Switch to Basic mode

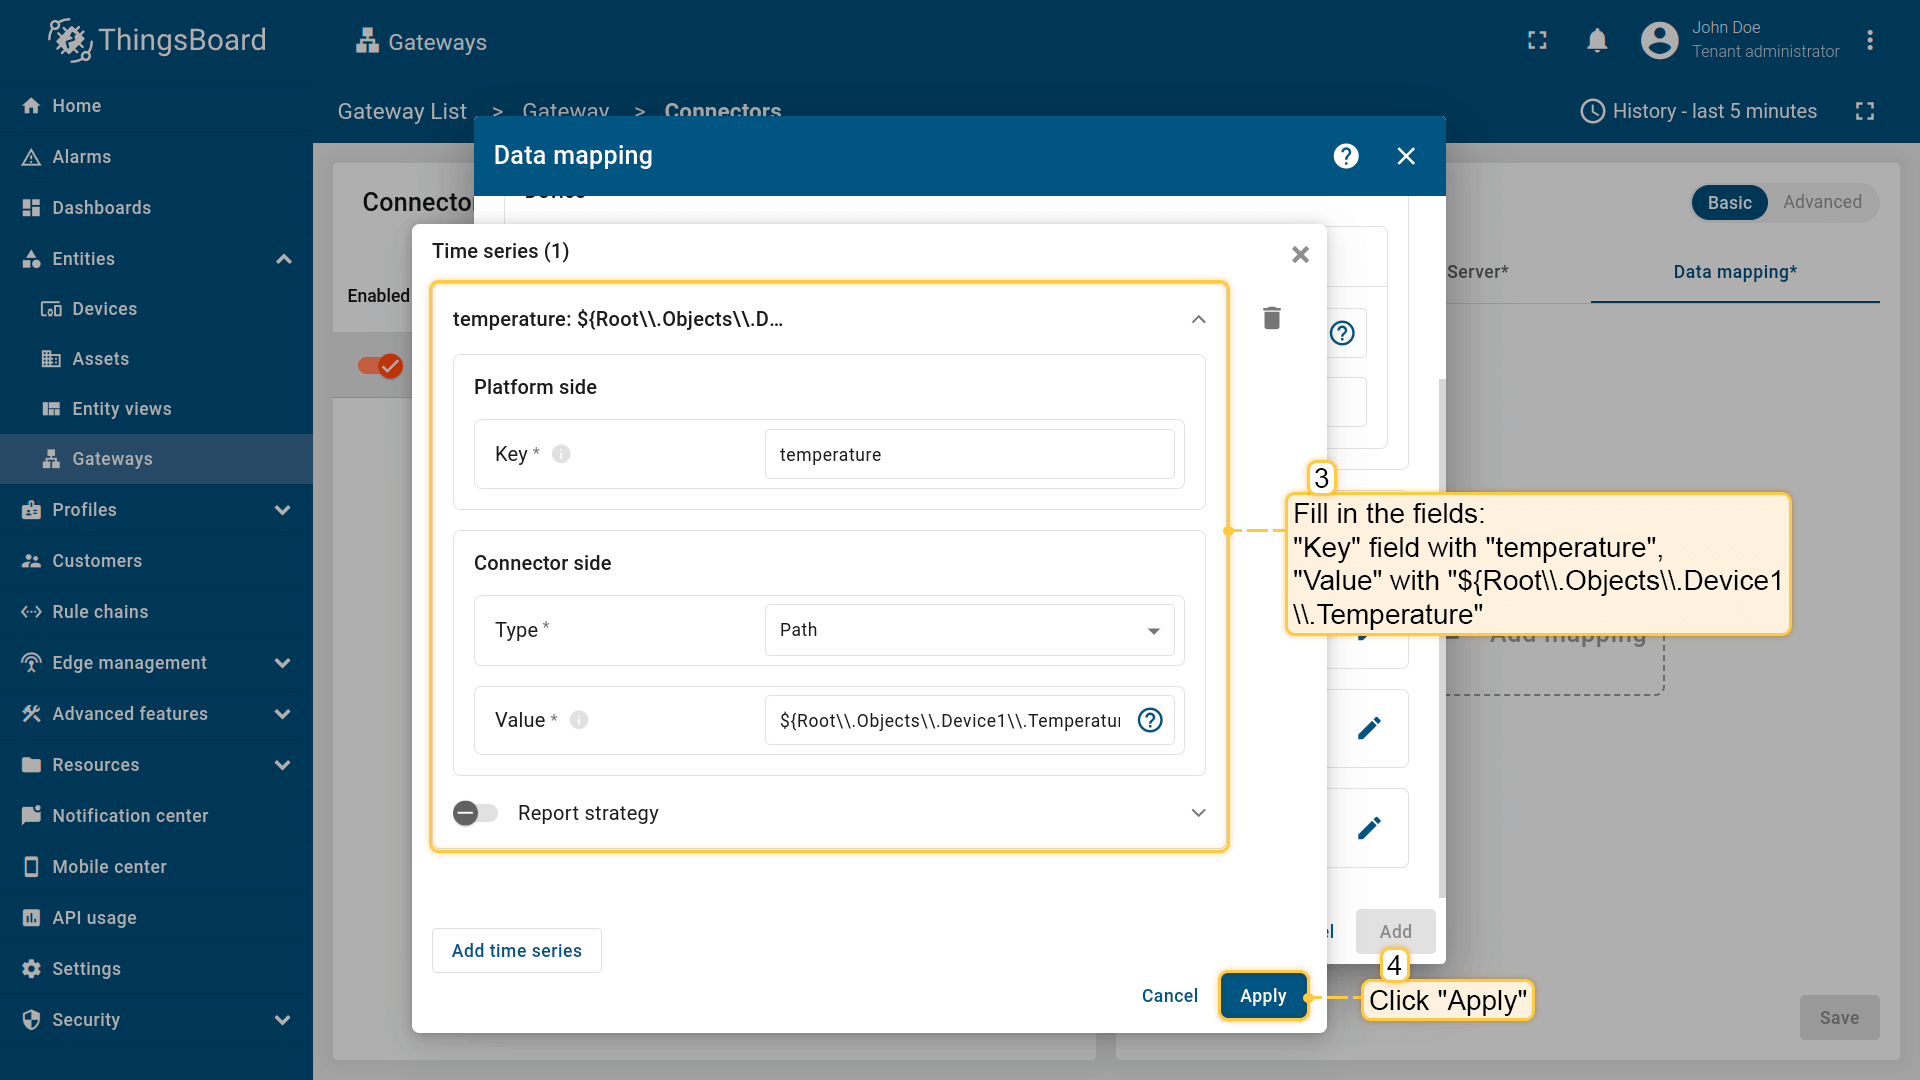pos(1729,203)
